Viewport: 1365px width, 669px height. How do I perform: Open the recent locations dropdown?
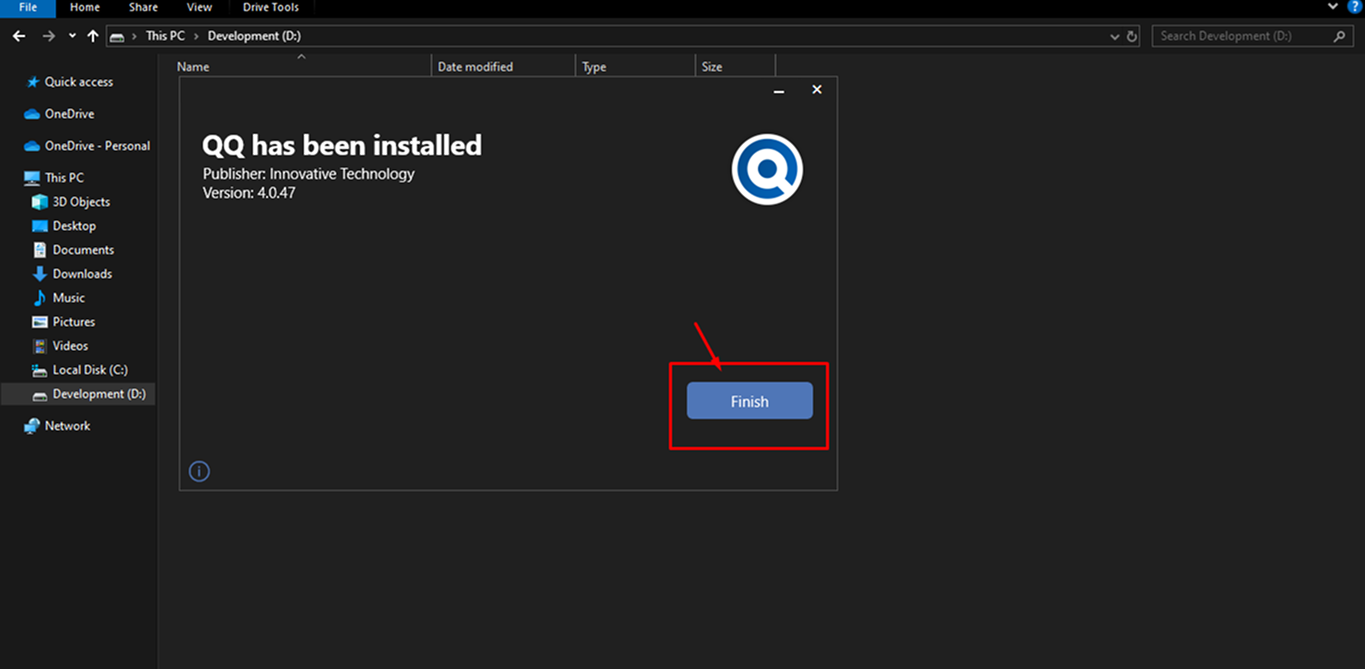coord(72,36)
